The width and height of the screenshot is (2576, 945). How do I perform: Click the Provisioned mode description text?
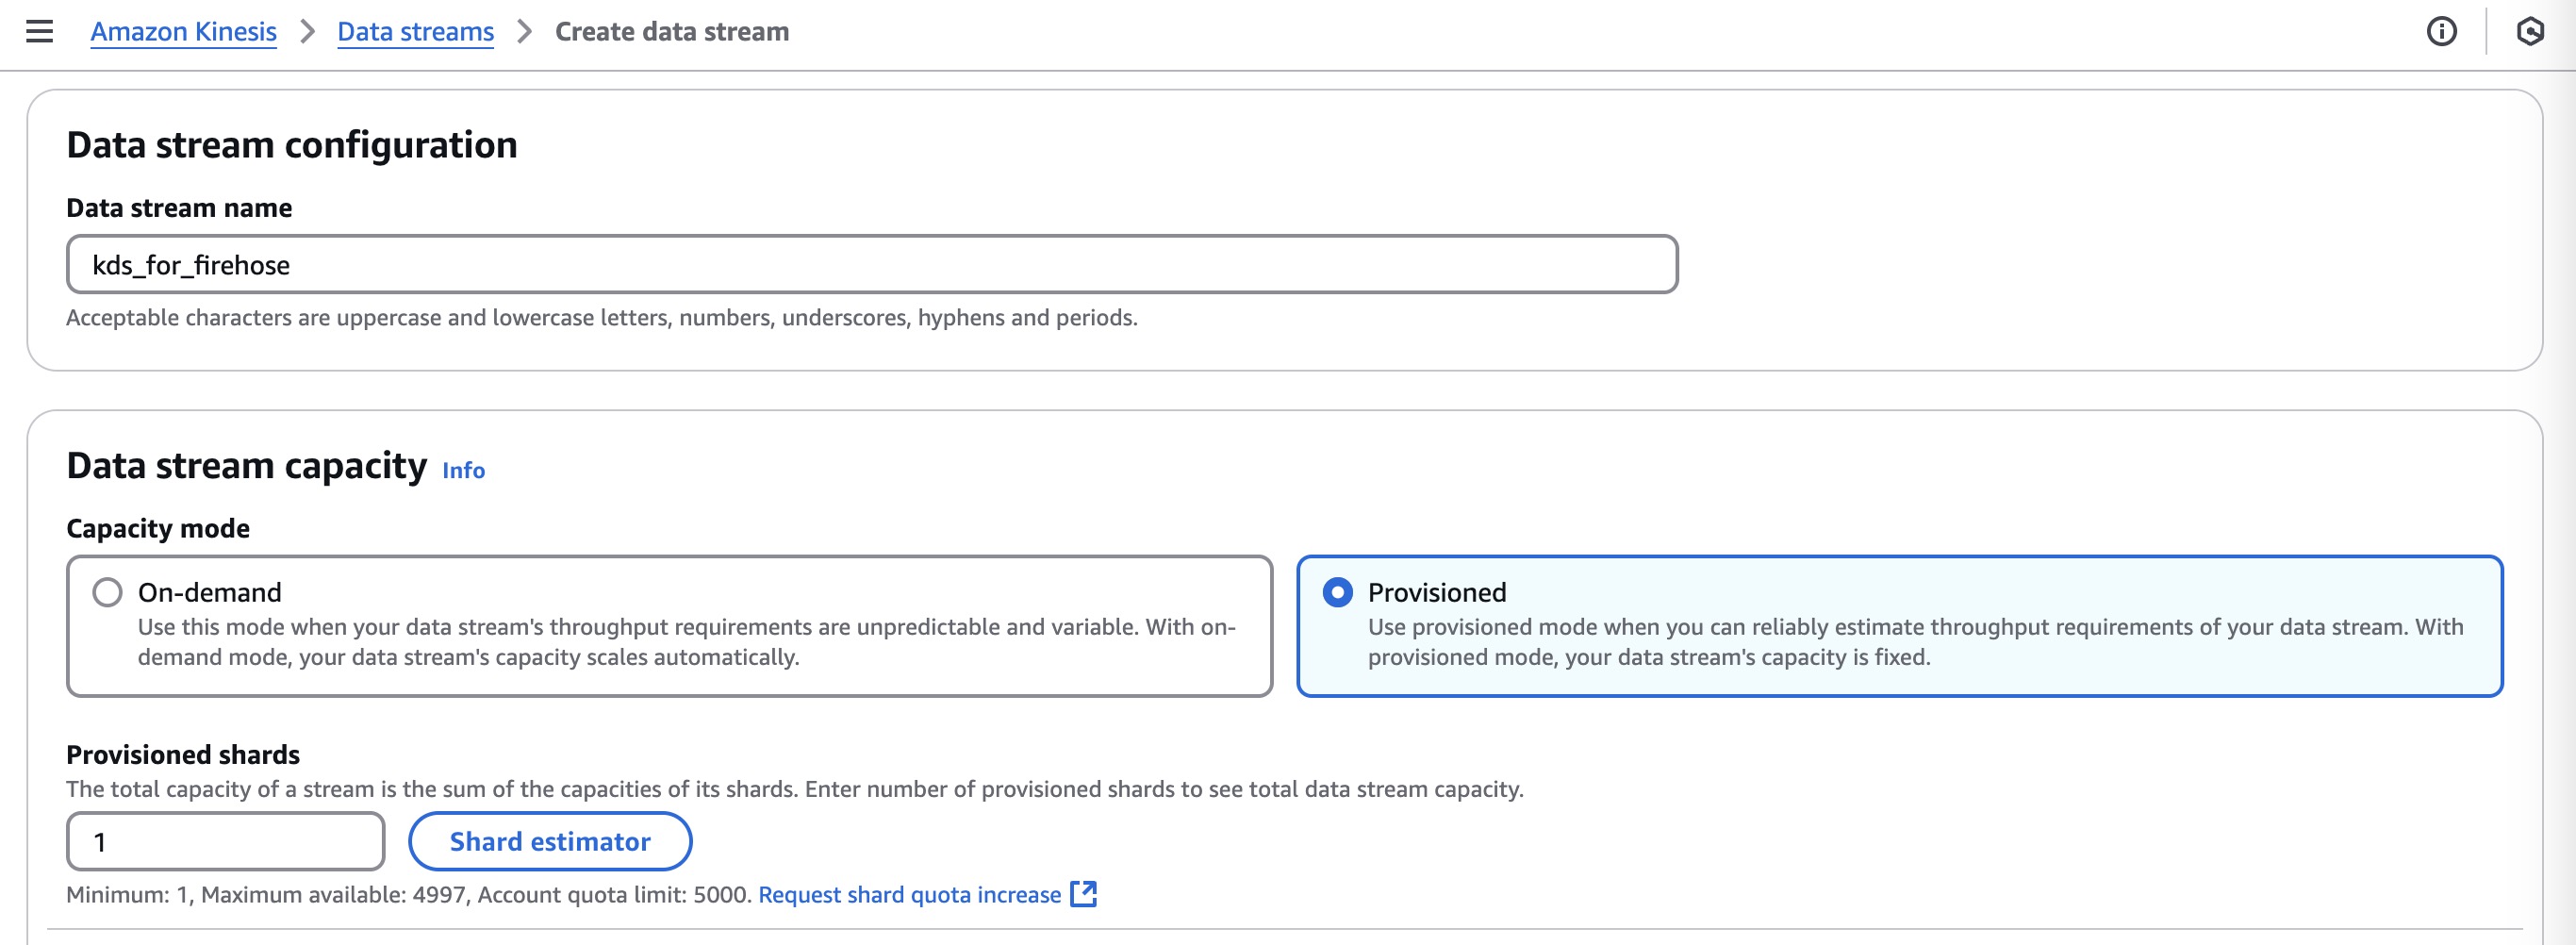pyautogui.click(x=1914, y=642)
